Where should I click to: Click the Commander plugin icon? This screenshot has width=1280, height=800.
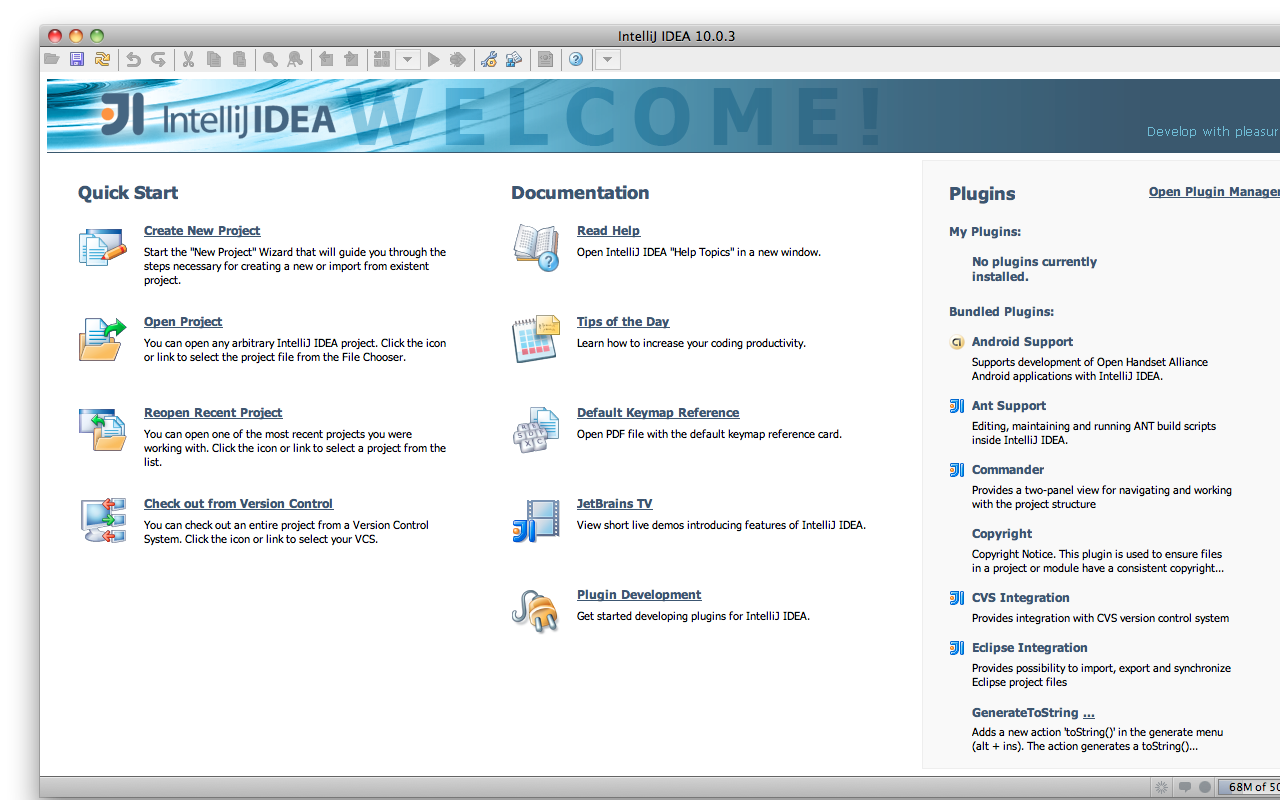click(957, 470)
